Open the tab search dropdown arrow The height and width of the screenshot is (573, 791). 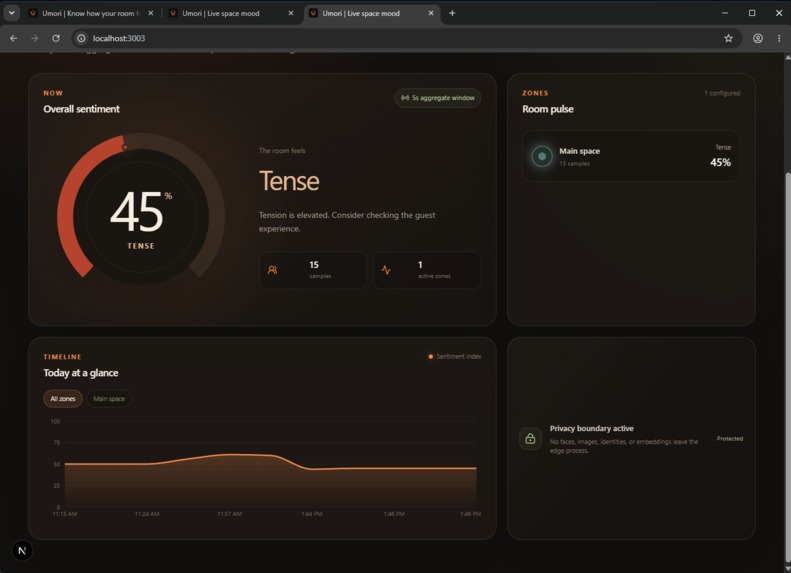click(11, 13)
